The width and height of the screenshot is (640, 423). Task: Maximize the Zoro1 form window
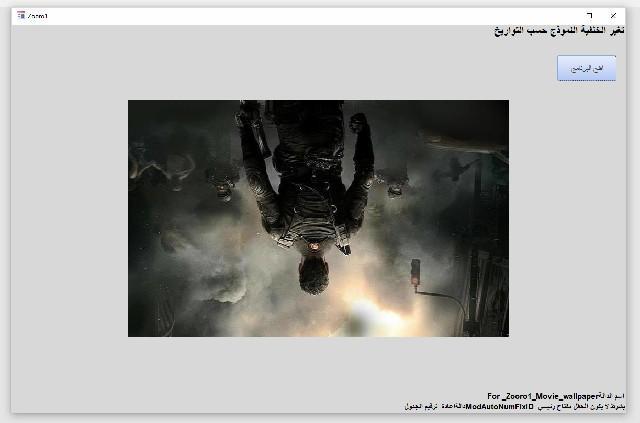pos(589,16)
